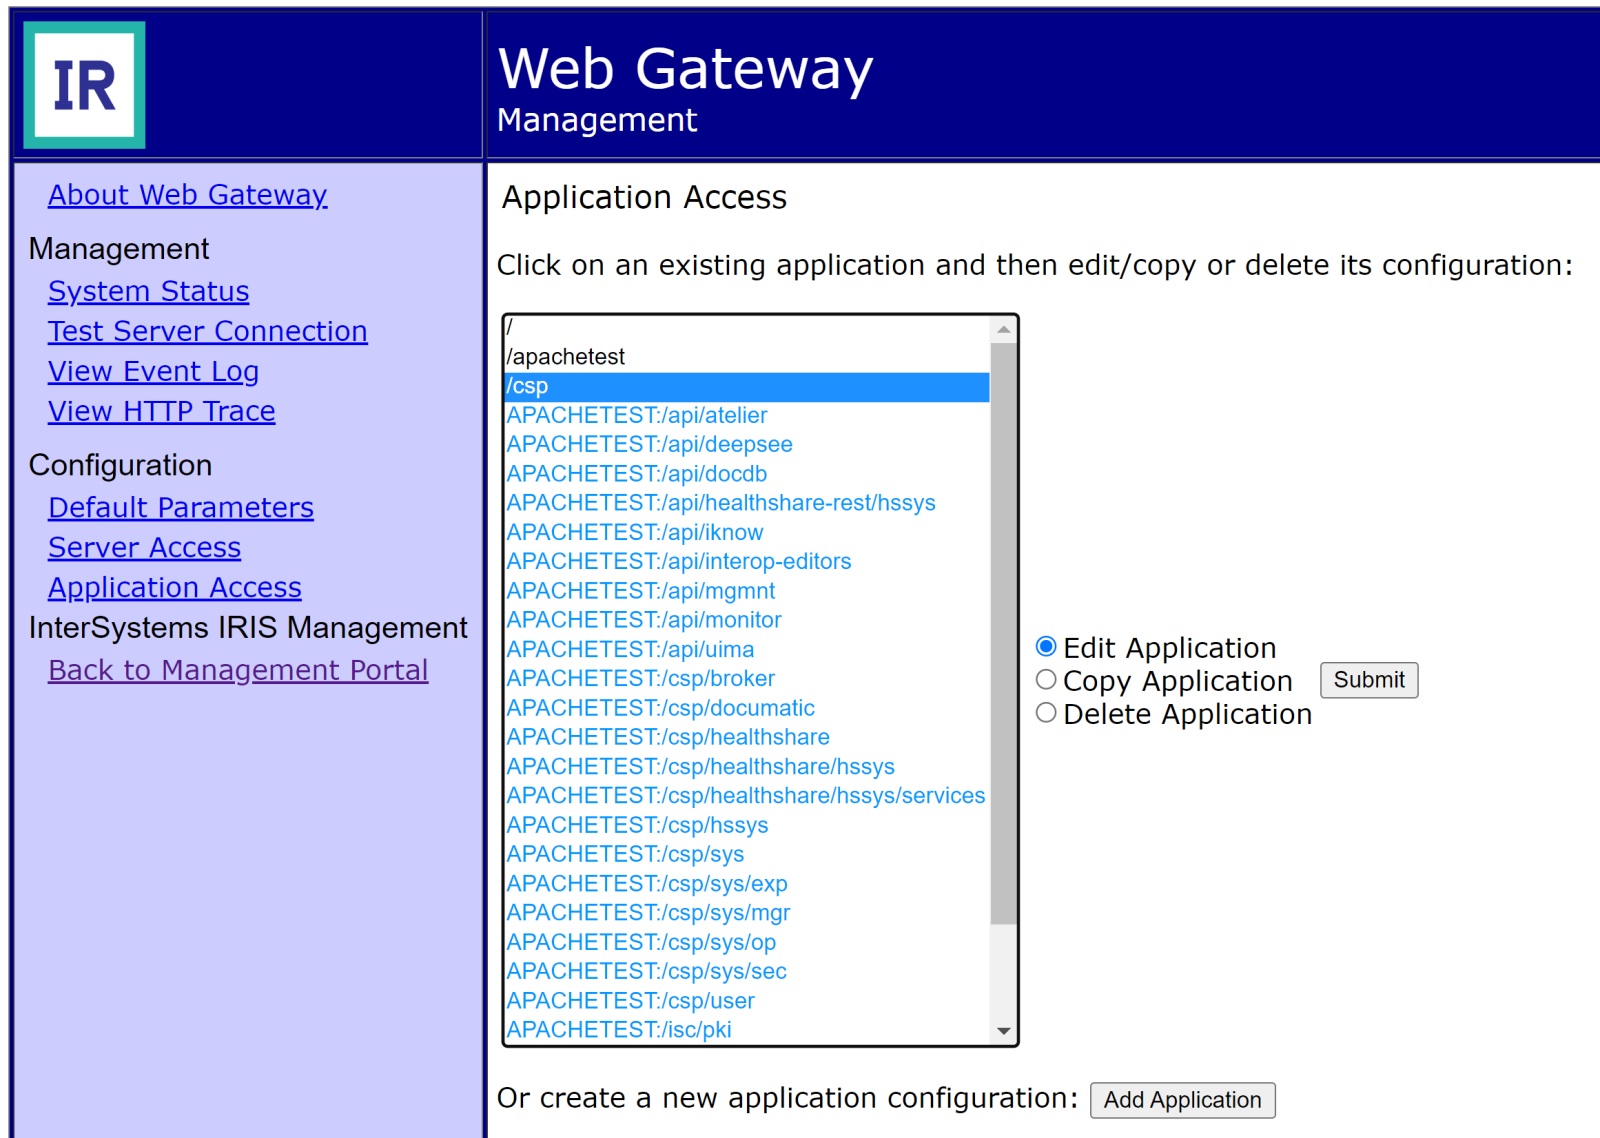This screenshot has width=1600, height=1138.
Task: Navigate to Default Parameters
Action: click(180, 508)
